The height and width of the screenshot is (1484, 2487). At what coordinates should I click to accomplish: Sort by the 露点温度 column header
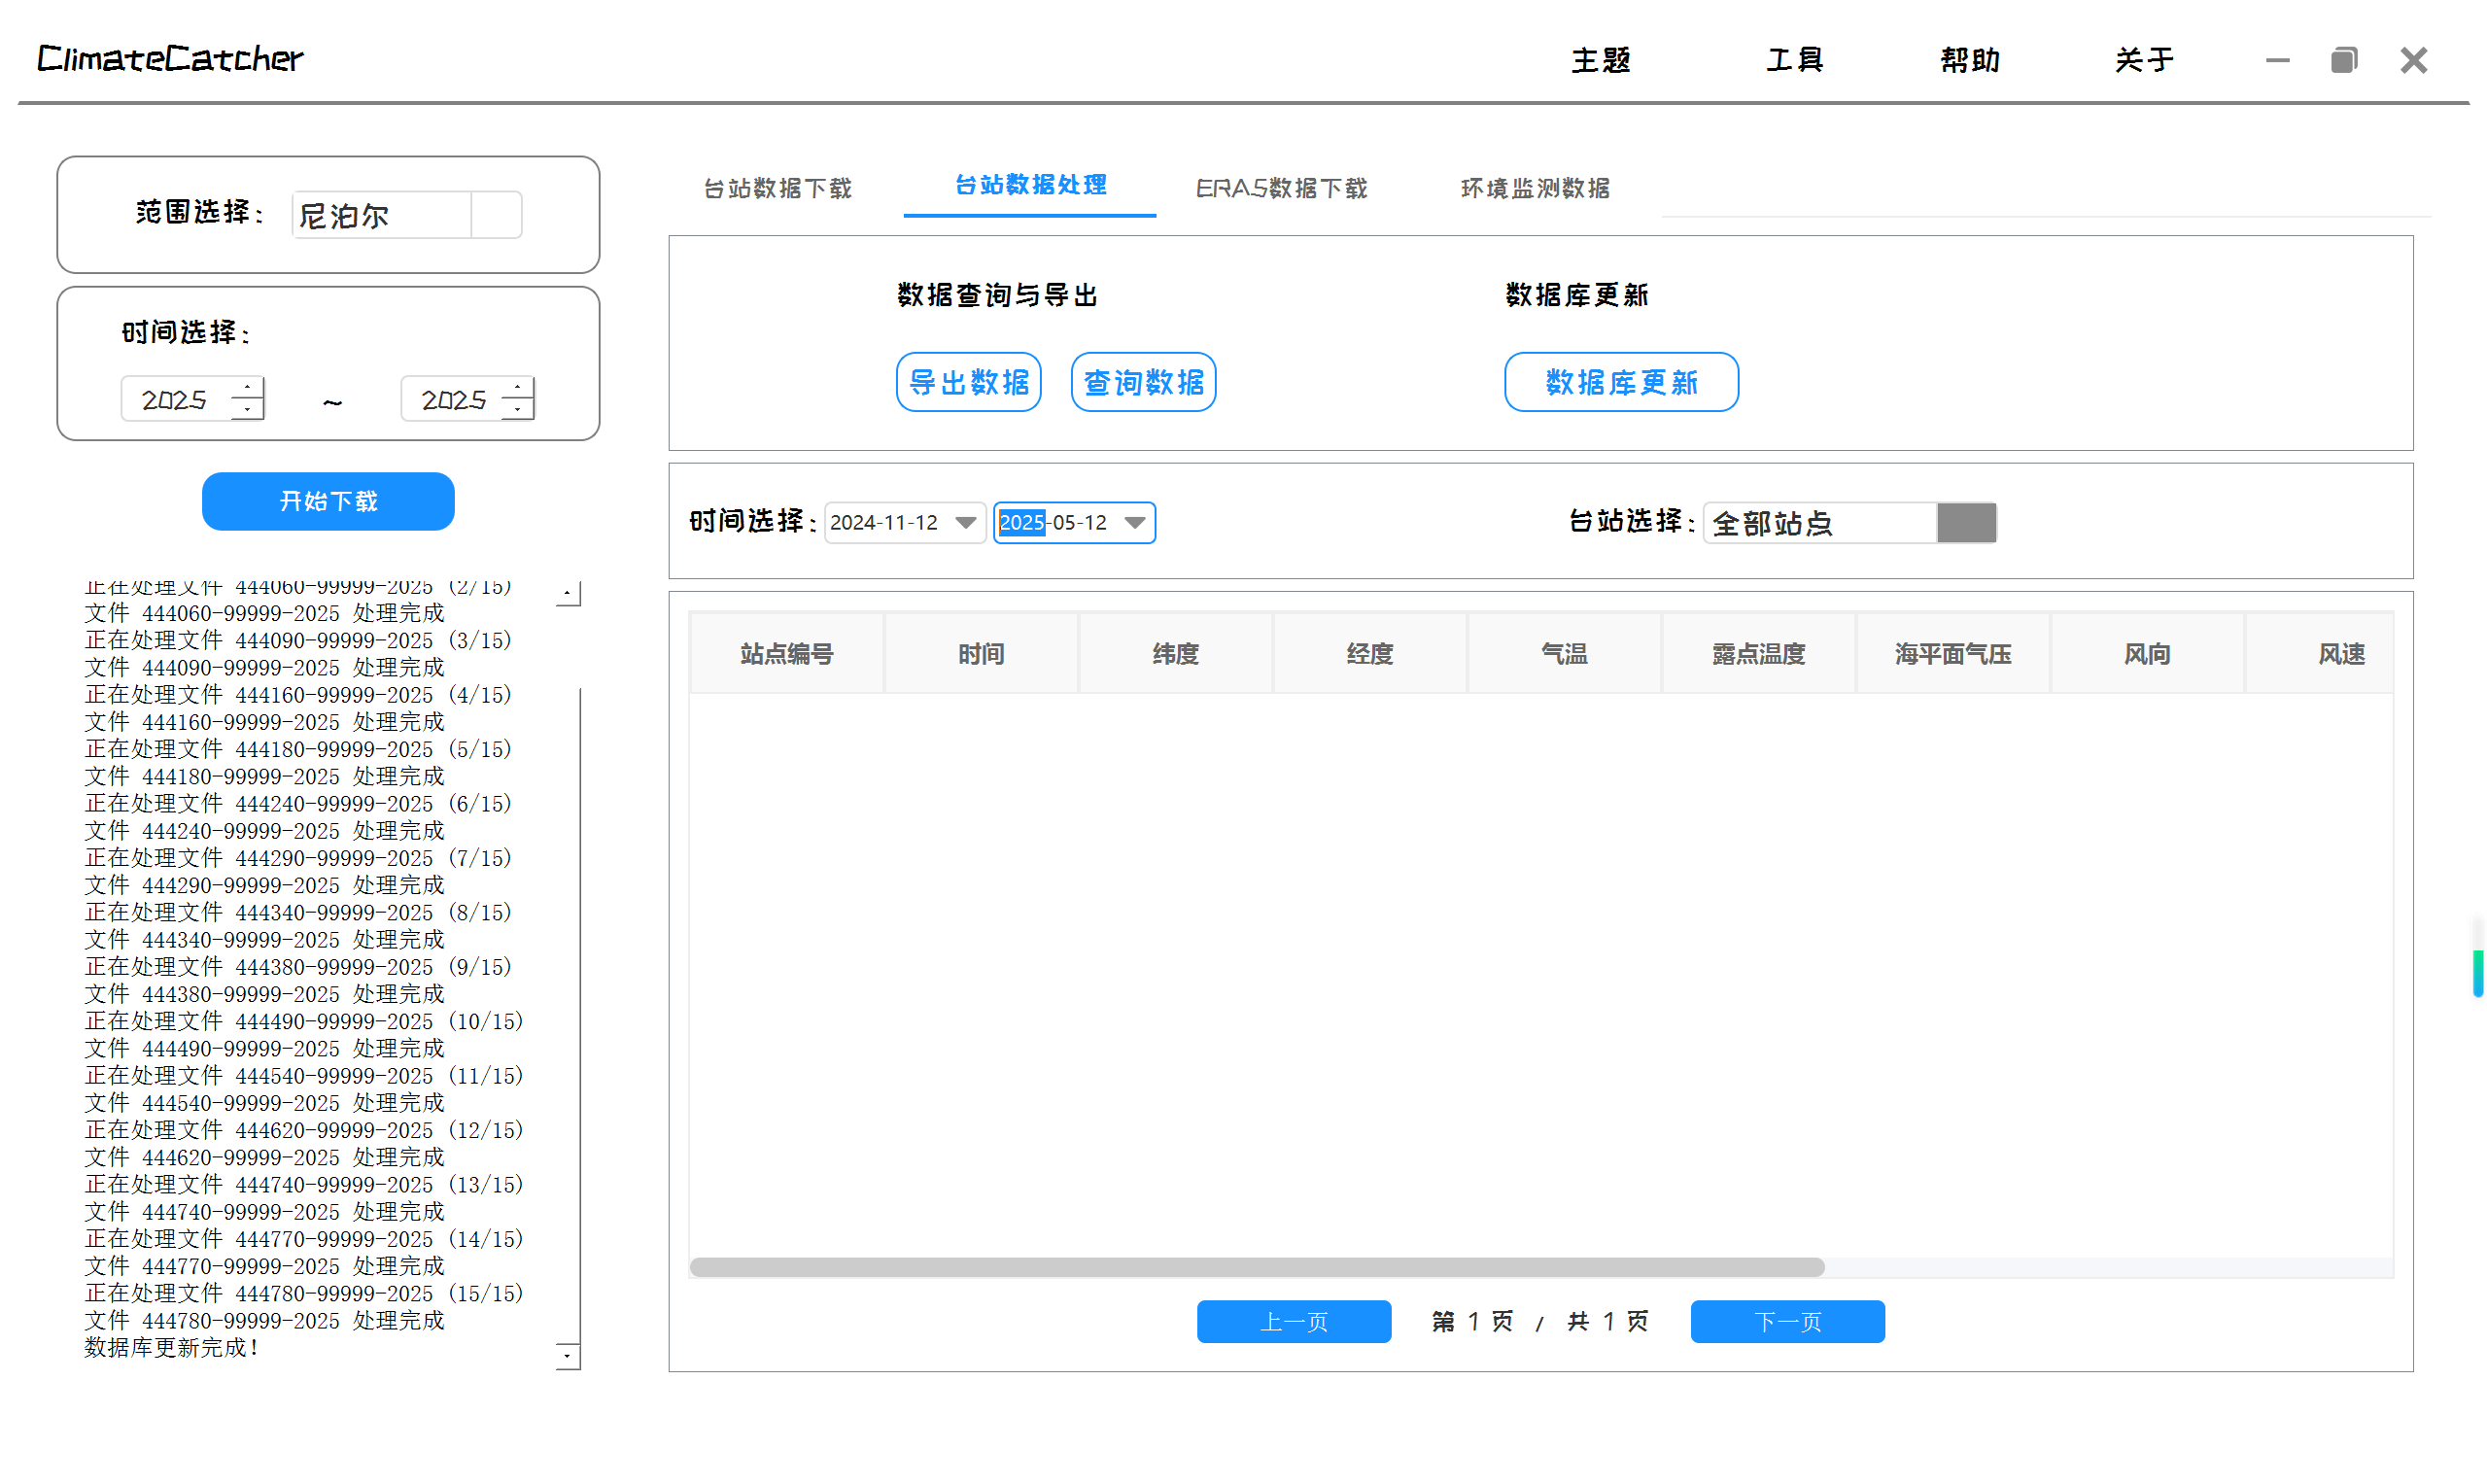(1758, 654)
